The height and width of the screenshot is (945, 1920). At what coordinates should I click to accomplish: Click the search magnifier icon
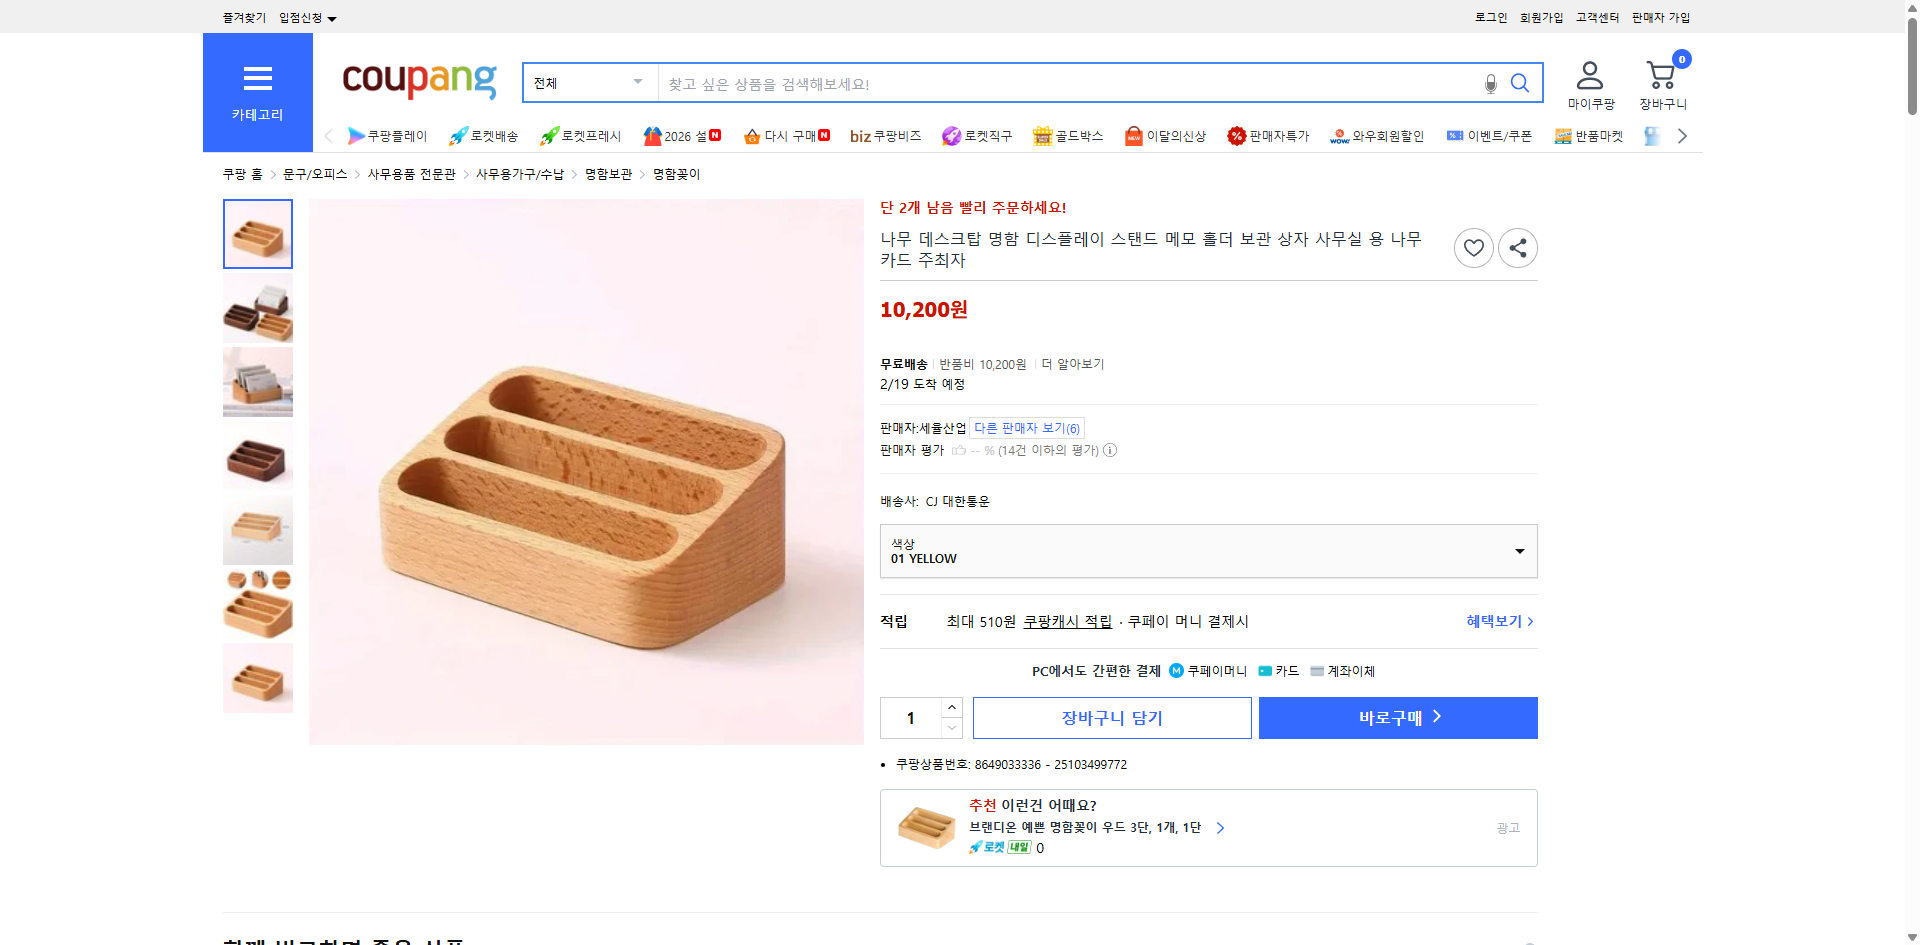tap(1519, 83)
